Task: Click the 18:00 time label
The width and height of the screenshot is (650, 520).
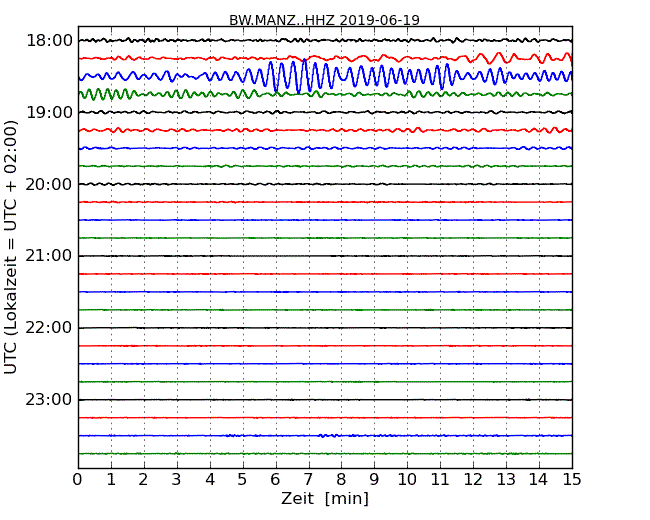Action: [49, 41]
